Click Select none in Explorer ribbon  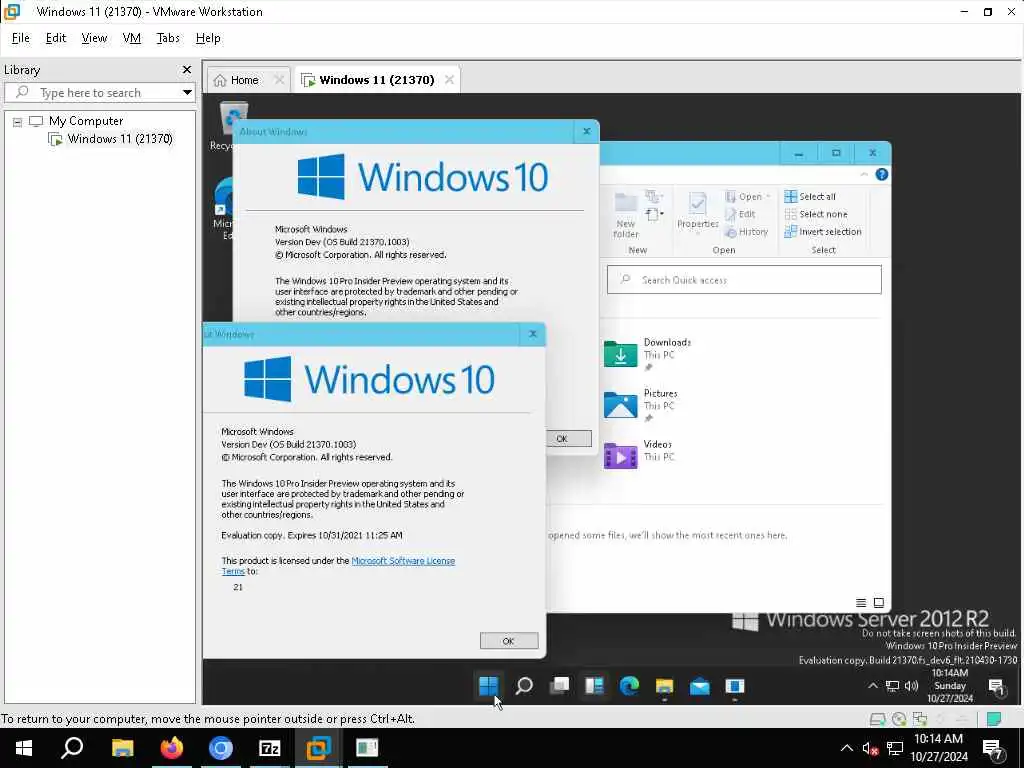point(816,214)
